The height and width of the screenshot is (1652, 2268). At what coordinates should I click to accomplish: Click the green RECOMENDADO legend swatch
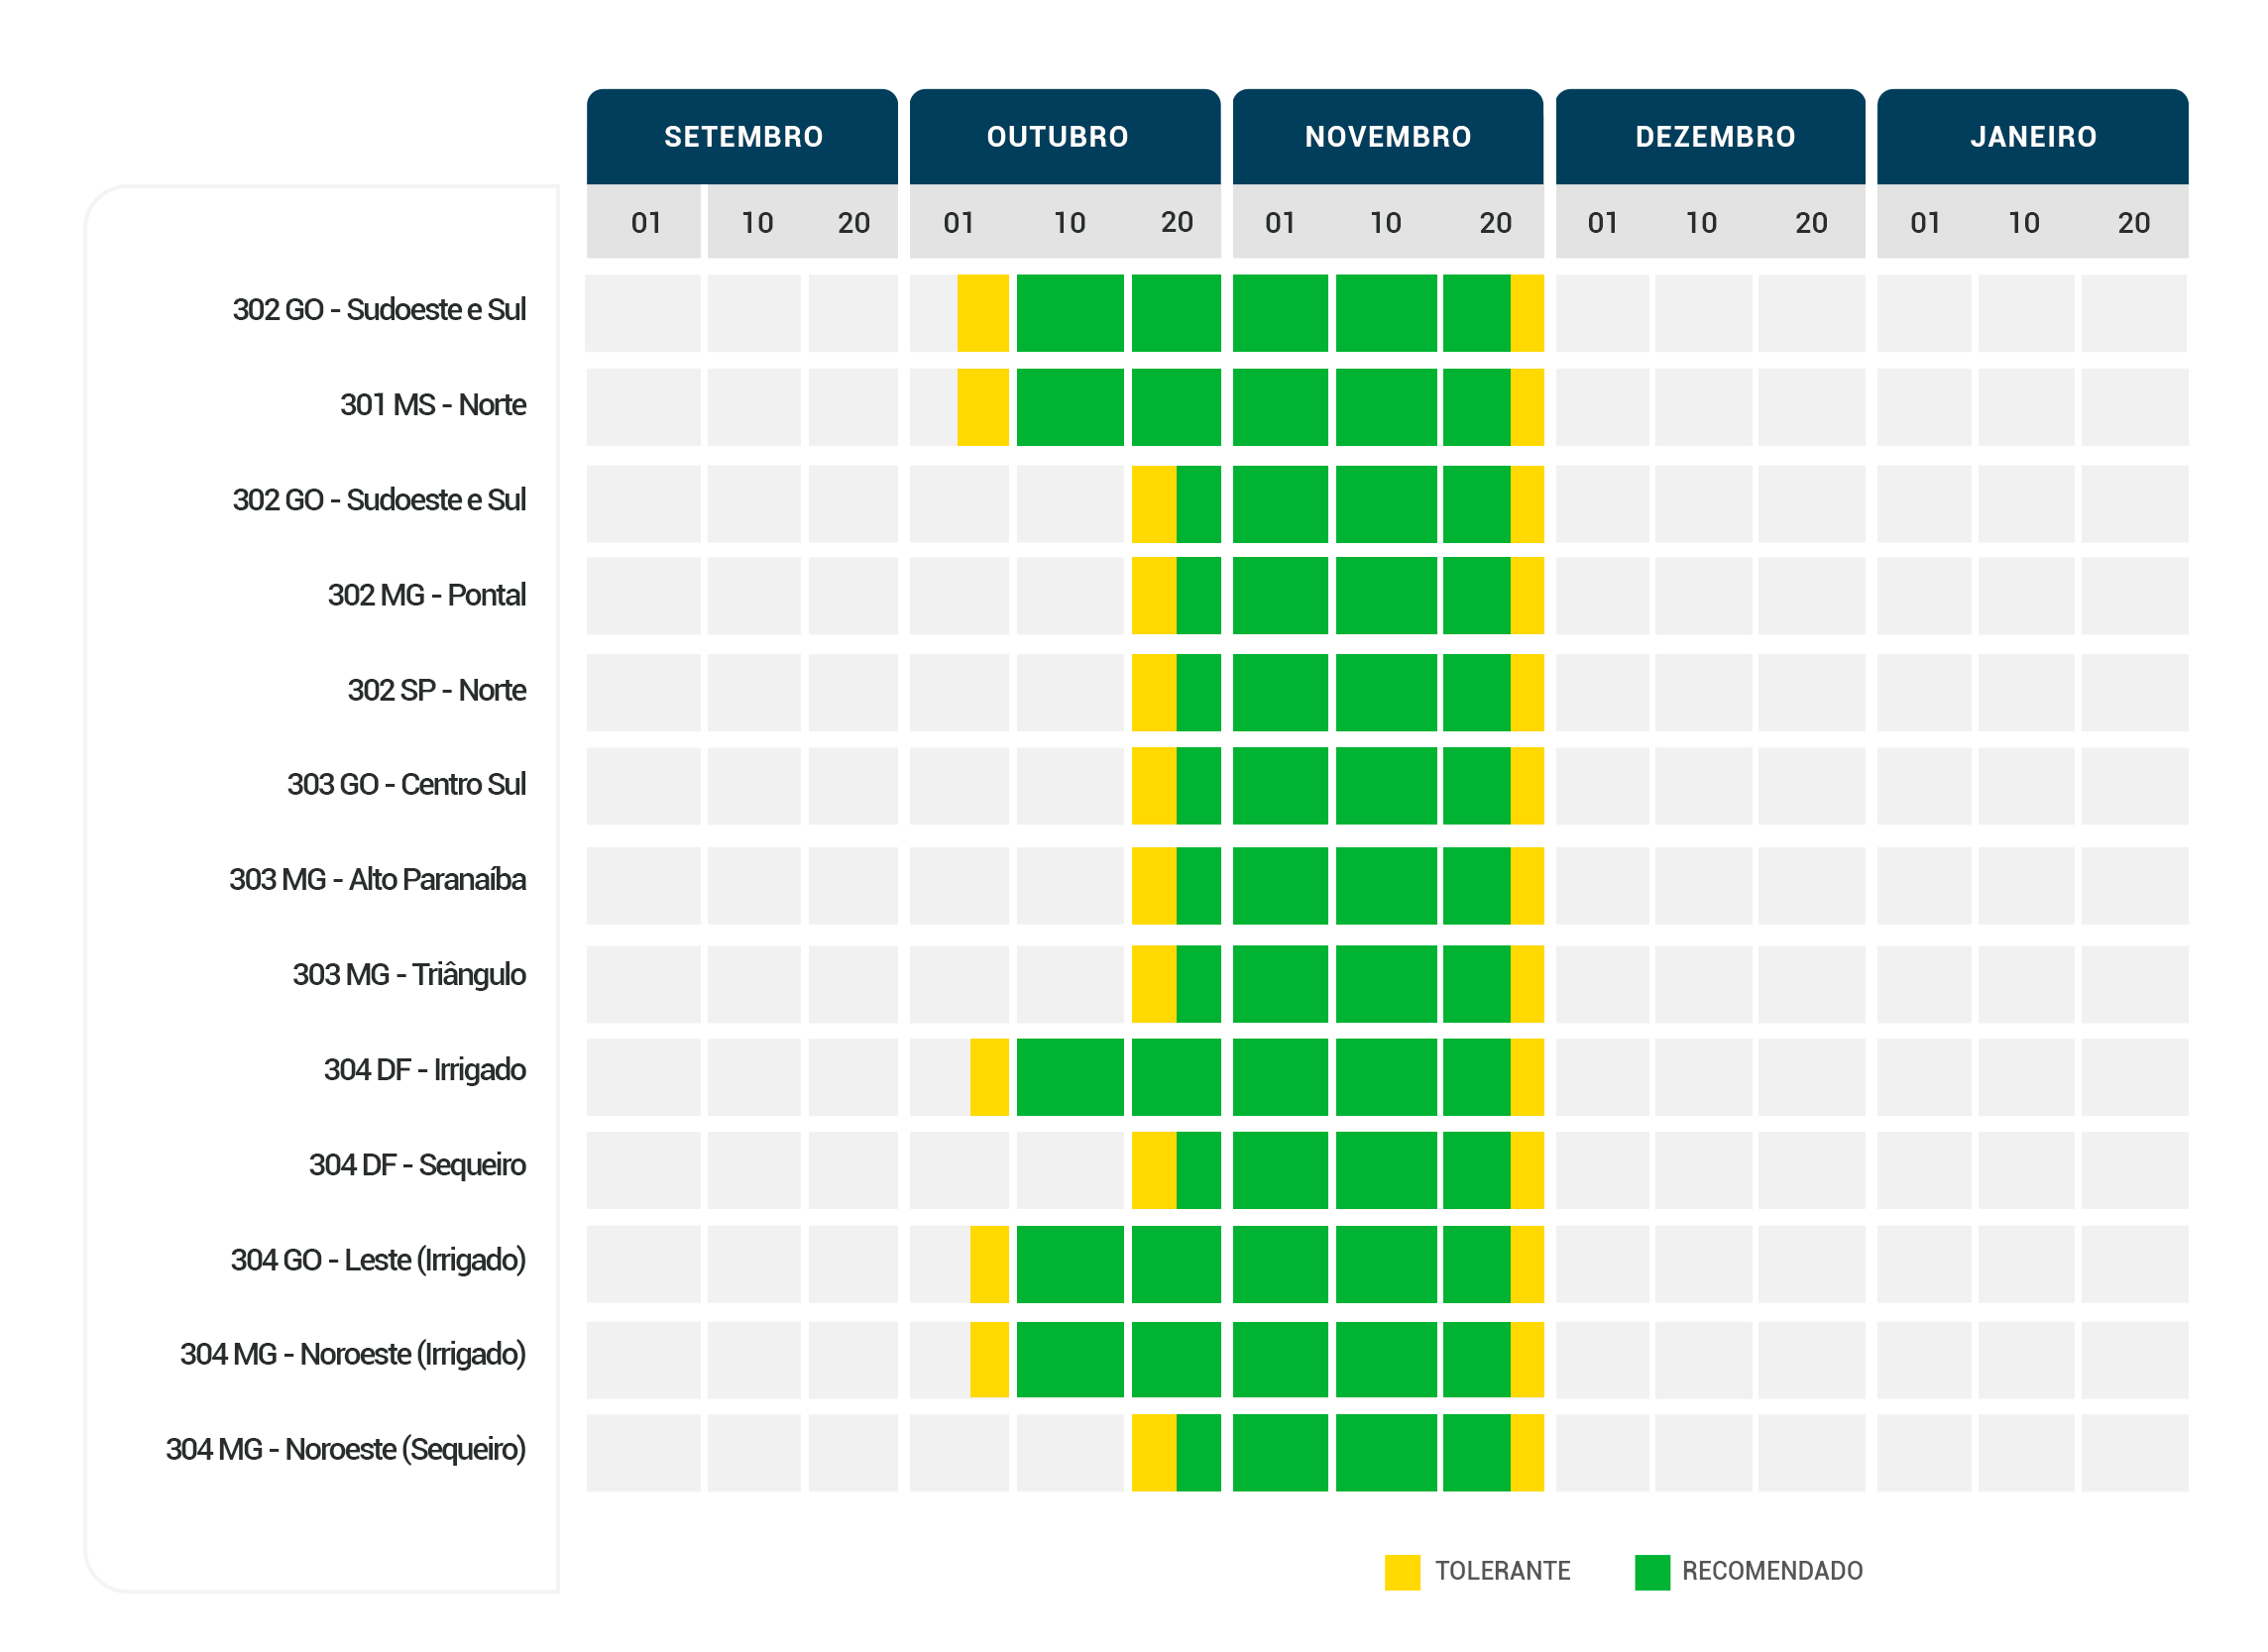[x=1652, y=1572]
